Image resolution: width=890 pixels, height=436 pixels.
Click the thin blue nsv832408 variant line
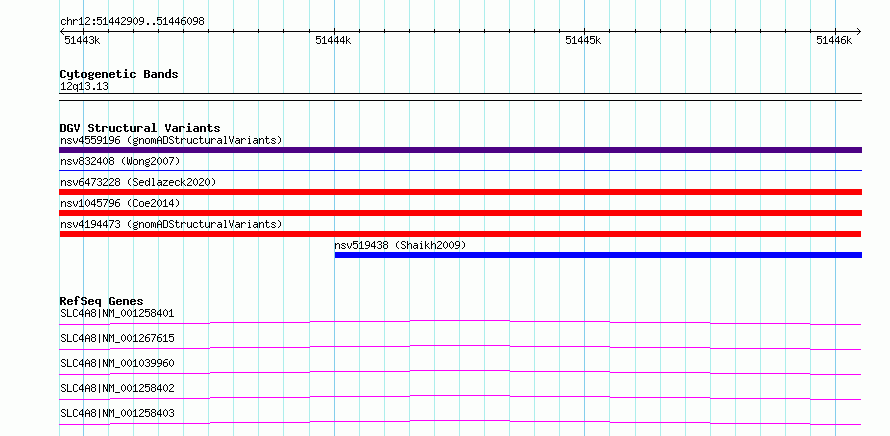click(460, 170)
